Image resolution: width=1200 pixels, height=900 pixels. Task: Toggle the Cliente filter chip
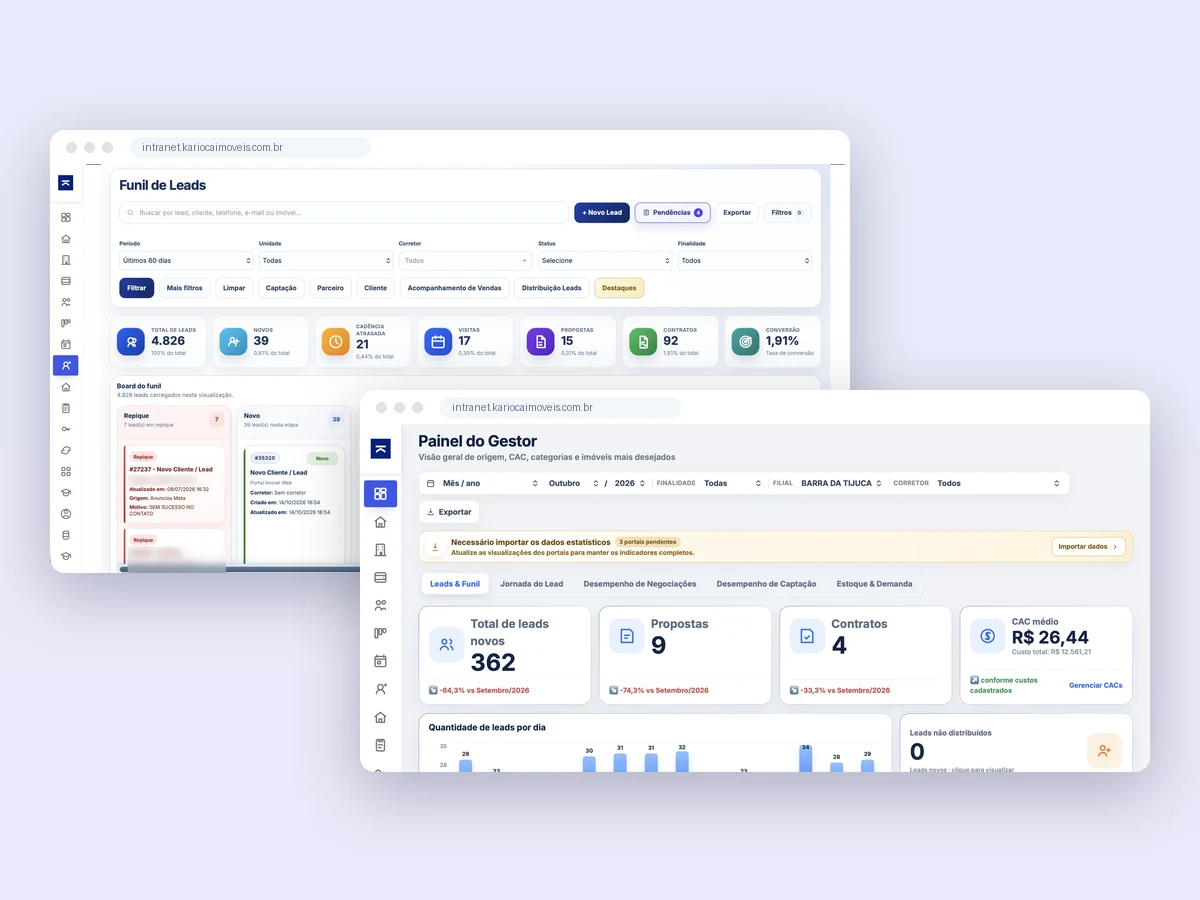tap(375, 288)
